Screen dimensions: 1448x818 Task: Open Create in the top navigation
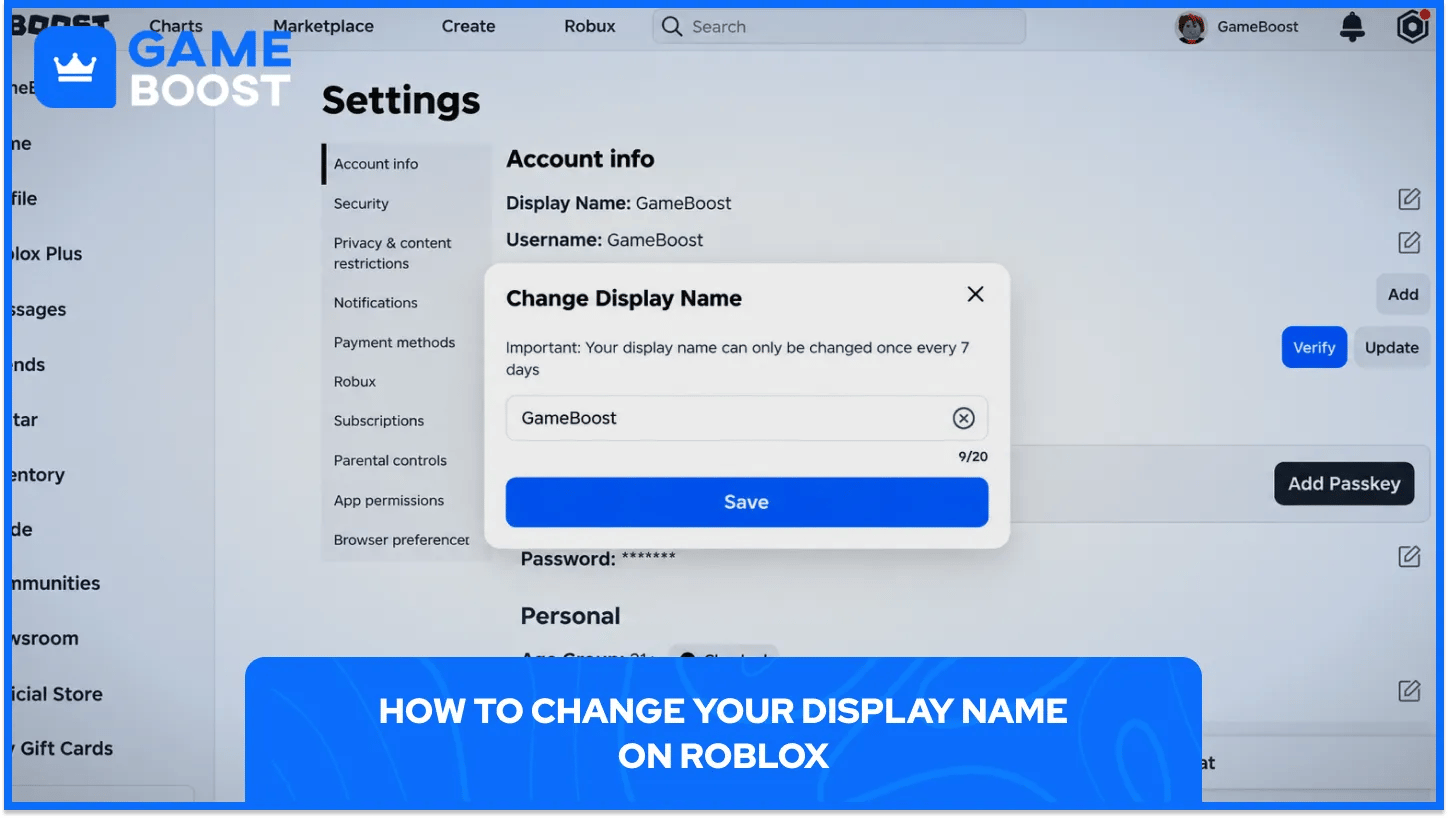pos(468,27)
